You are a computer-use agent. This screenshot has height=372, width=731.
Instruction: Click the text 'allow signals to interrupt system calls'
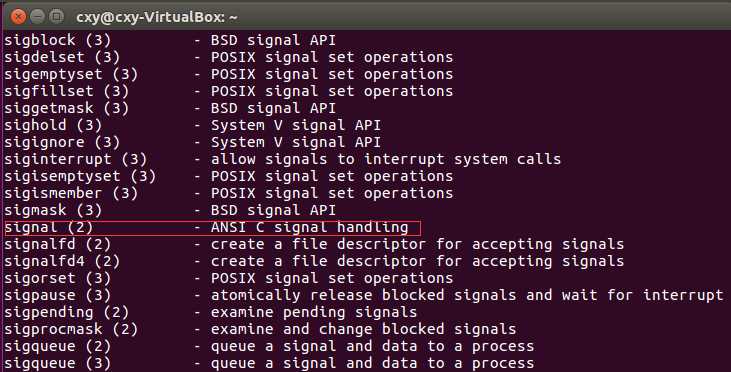coord(386,159)
